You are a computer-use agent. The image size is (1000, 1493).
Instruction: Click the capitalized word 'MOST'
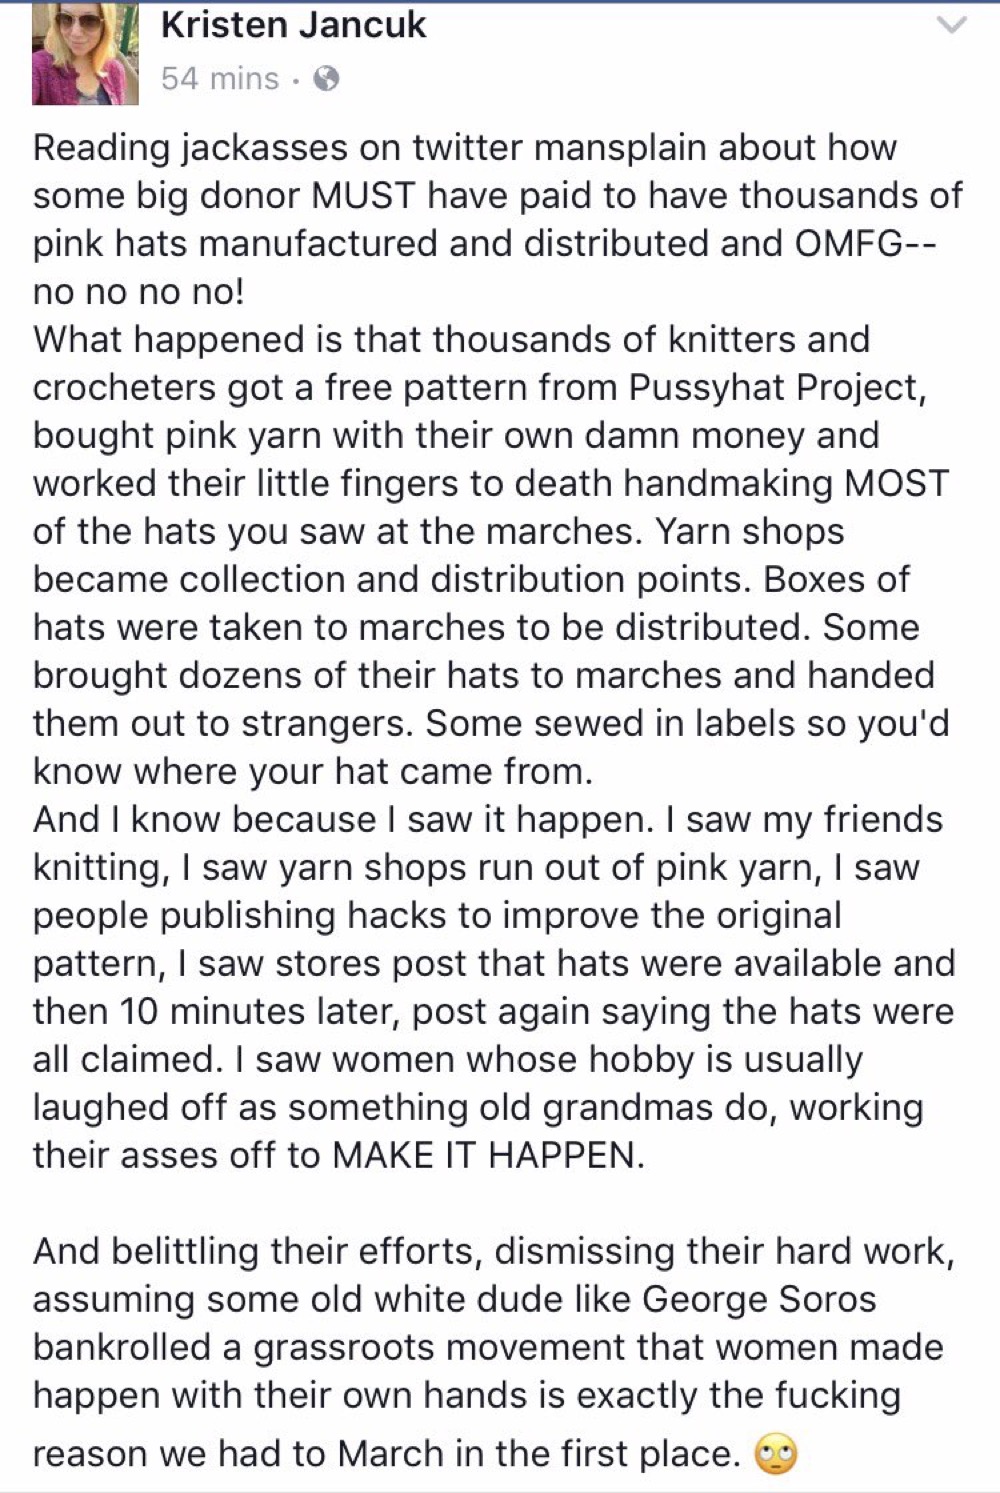tap(896, 483)
